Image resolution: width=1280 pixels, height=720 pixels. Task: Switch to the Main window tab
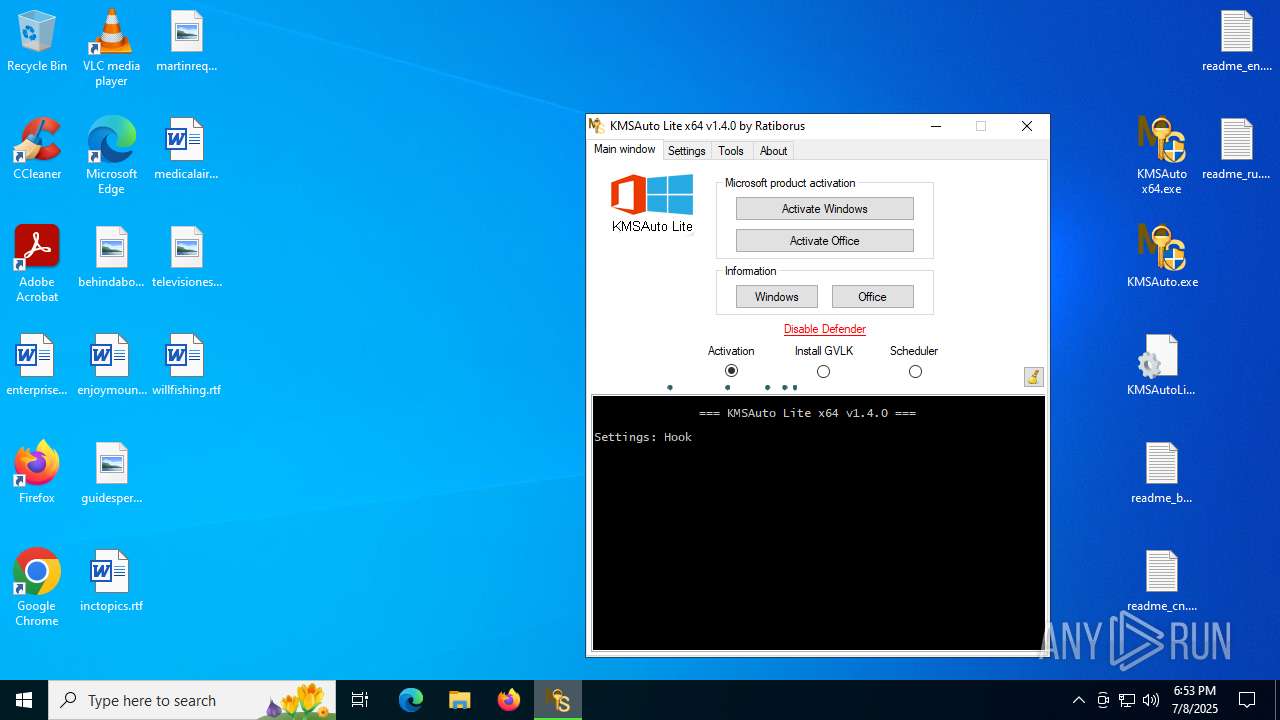point(625,149)
